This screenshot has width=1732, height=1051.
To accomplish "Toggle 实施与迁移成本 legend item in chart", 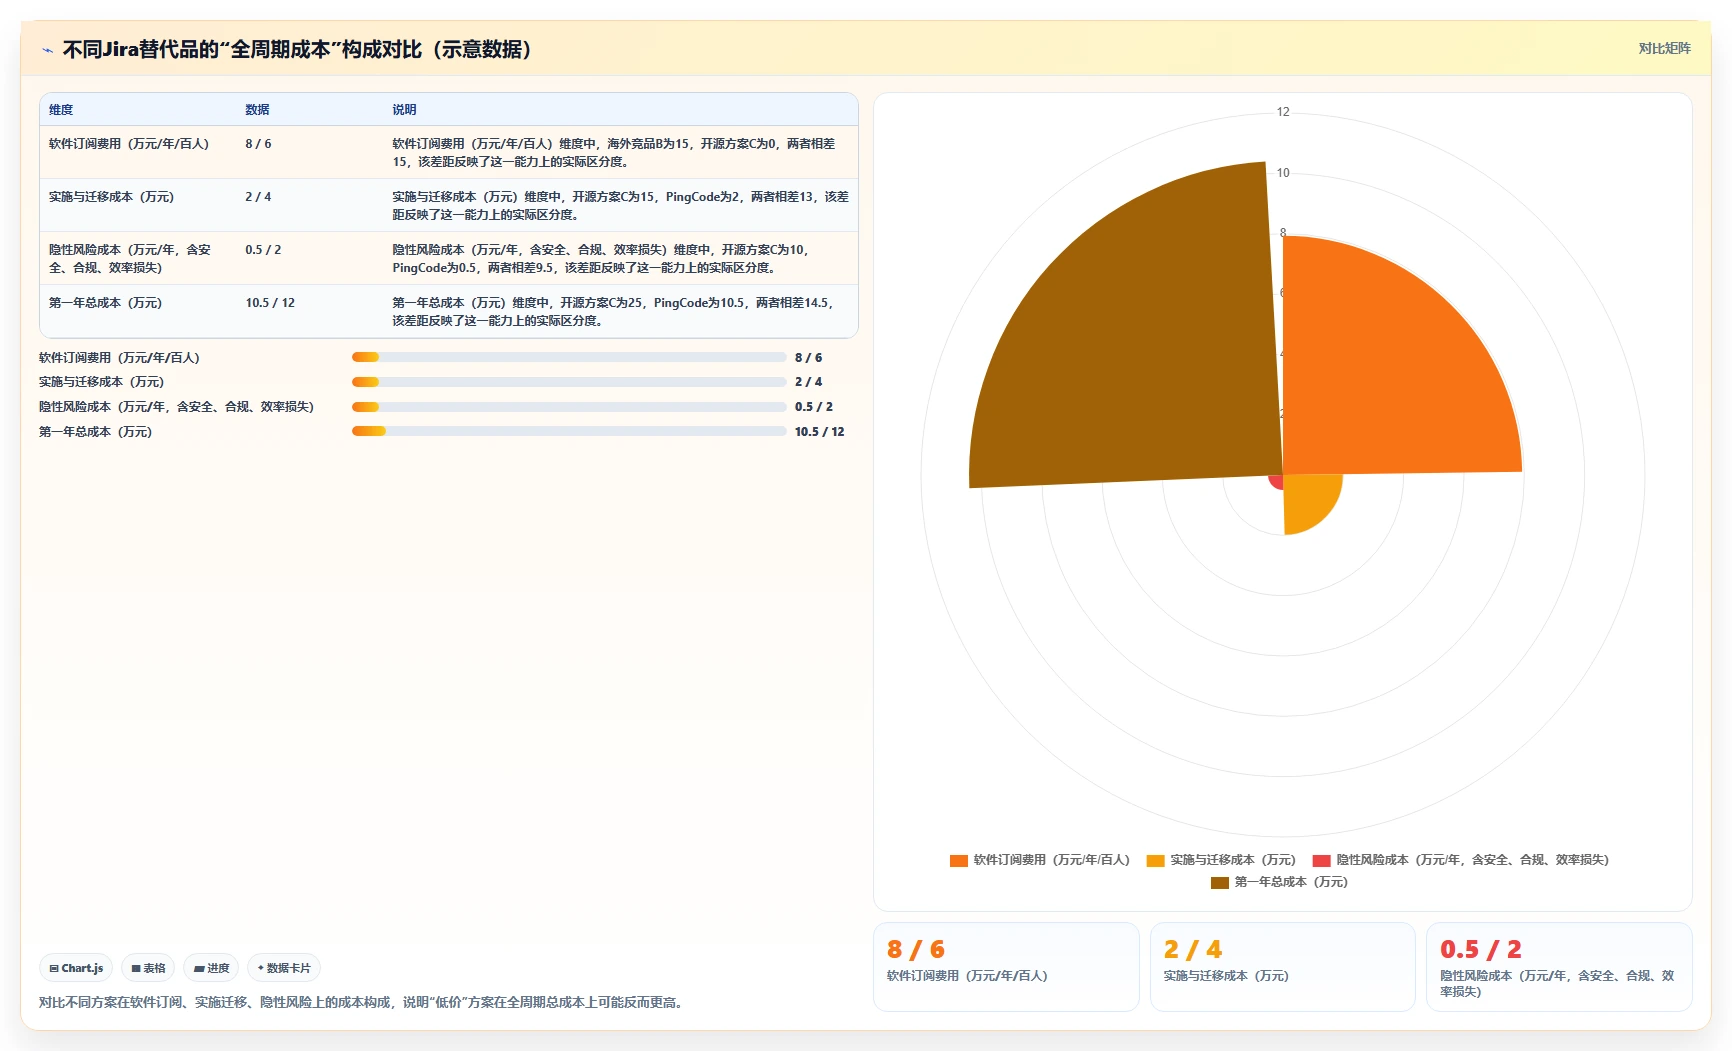I will (1221, 860).
